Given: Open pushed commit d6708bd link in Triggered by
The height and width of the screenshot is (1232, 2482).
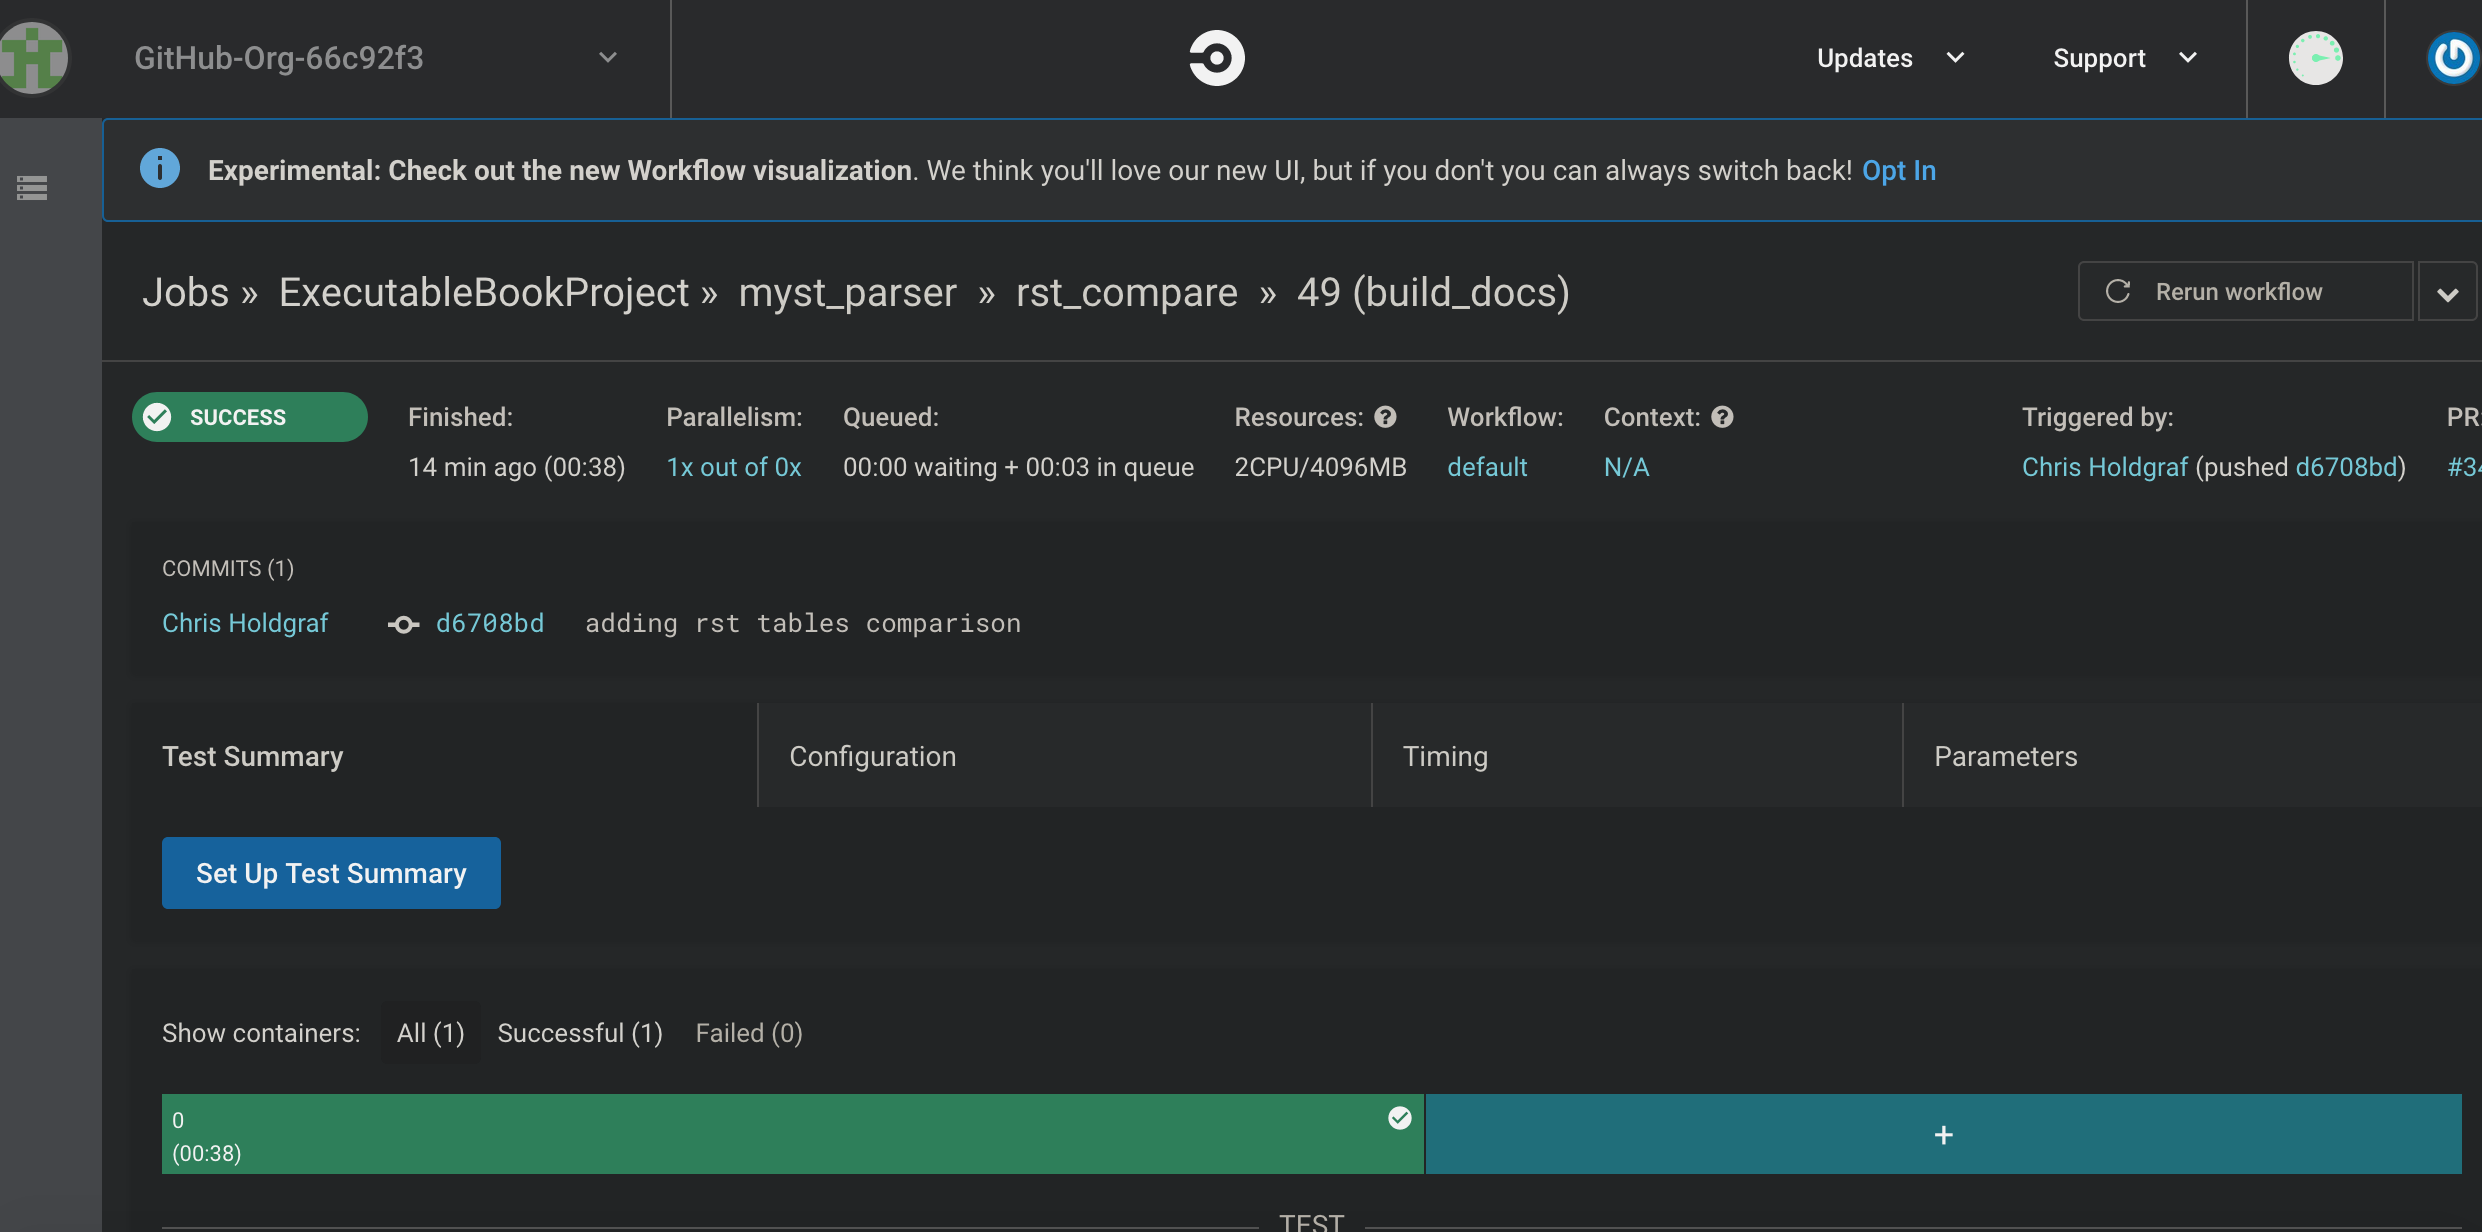Looking at the screenshot, I should click(x=2346, y=467).
